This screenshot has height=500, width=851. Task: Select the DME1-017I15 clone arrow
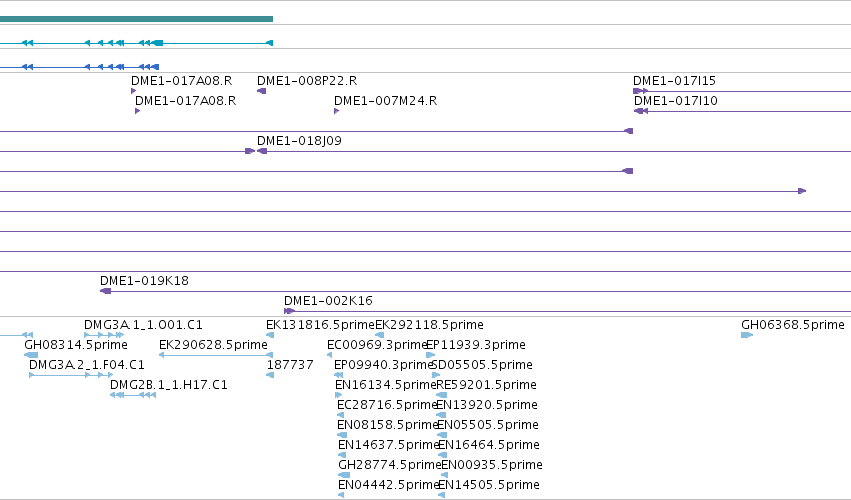click(640, 91)
